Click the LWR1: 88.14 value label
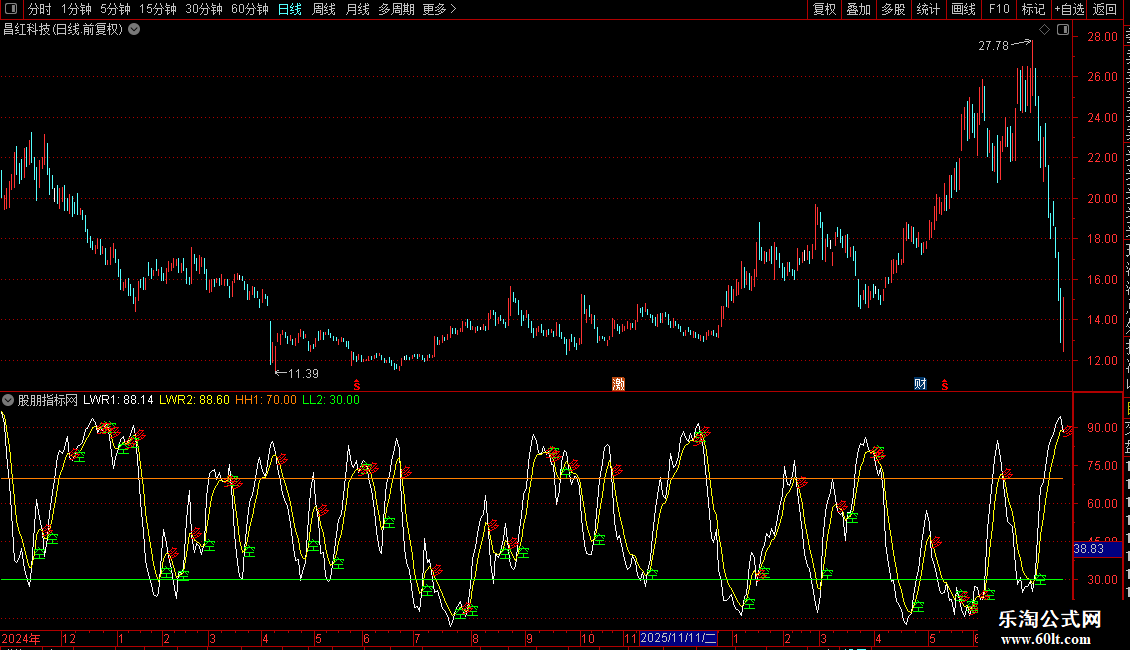 (x=118, y=400)
